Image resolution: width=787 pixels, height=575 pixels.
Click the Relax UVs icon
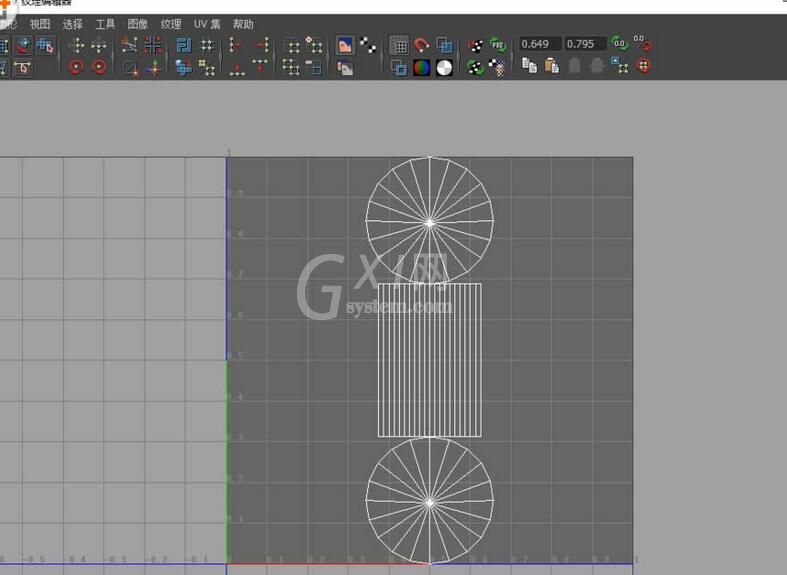206,67
